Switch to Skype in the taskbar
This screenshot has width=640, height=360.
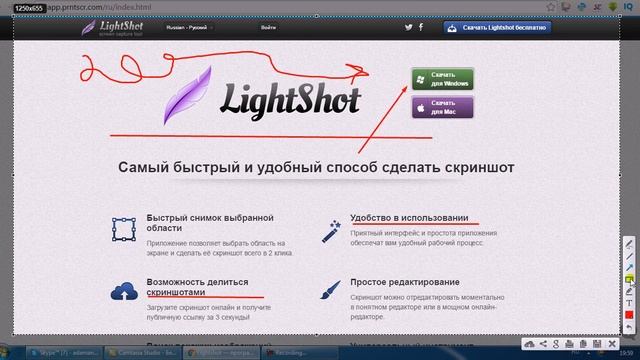pos(64,353)
